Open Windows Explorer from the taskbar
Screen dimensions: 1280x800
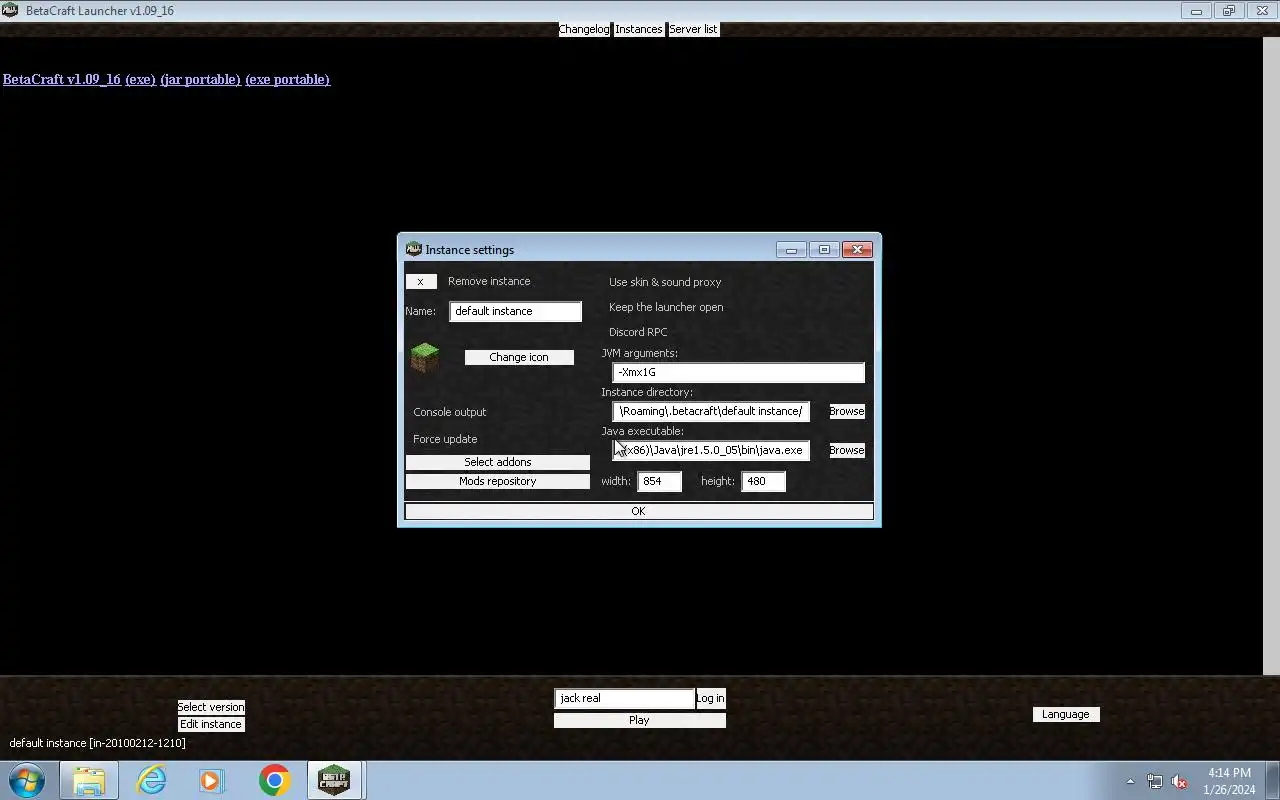(89, 780)
